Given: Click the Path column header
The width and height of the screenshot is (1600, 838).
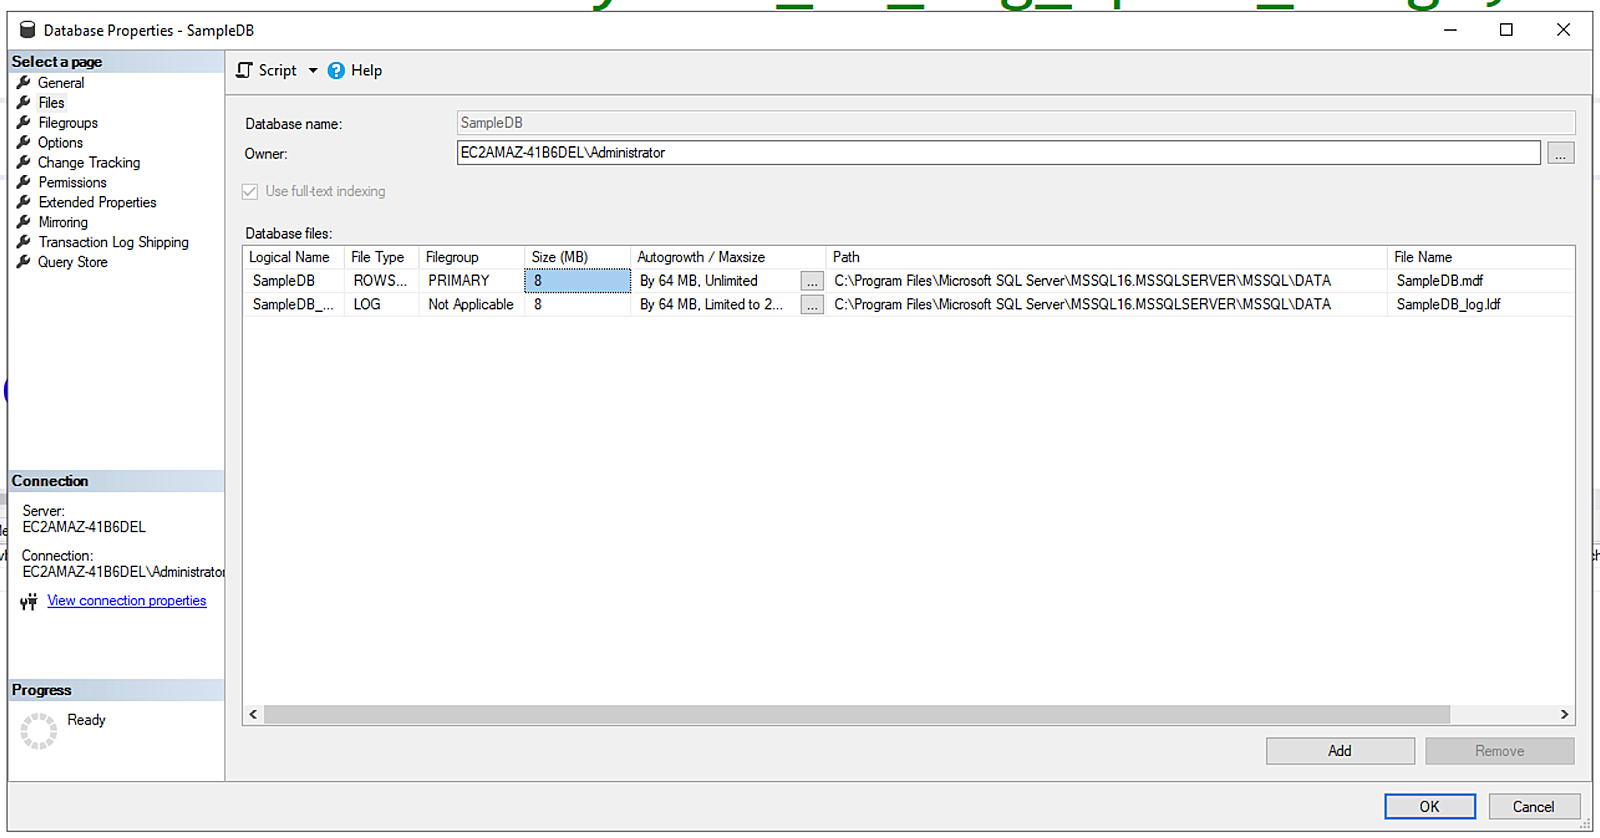Looking at the screenshot, I should click(1106, 257).
